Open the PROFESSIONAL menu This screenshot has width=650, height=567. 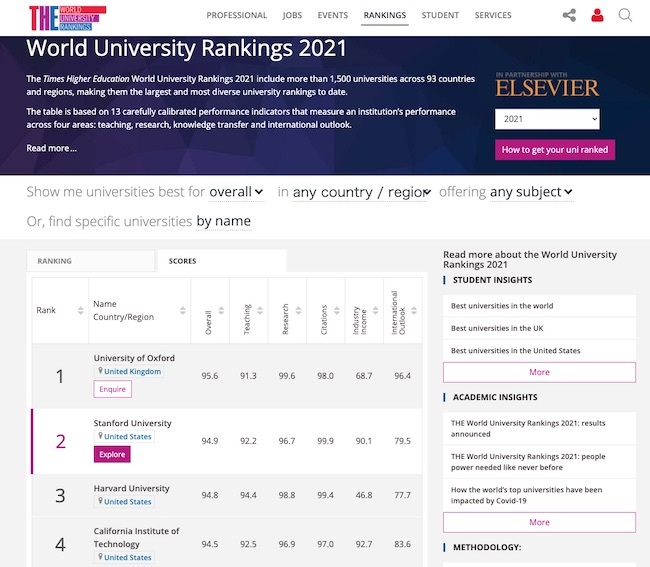click(x=237, y=15)
